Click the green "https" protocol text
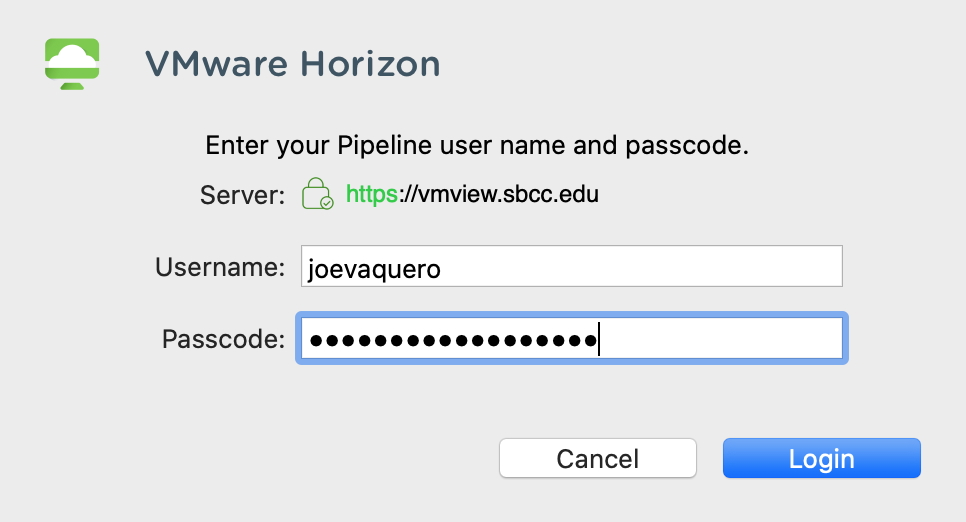Image resolution: width=966 pixels, height=522 pixels. (371, 194)
